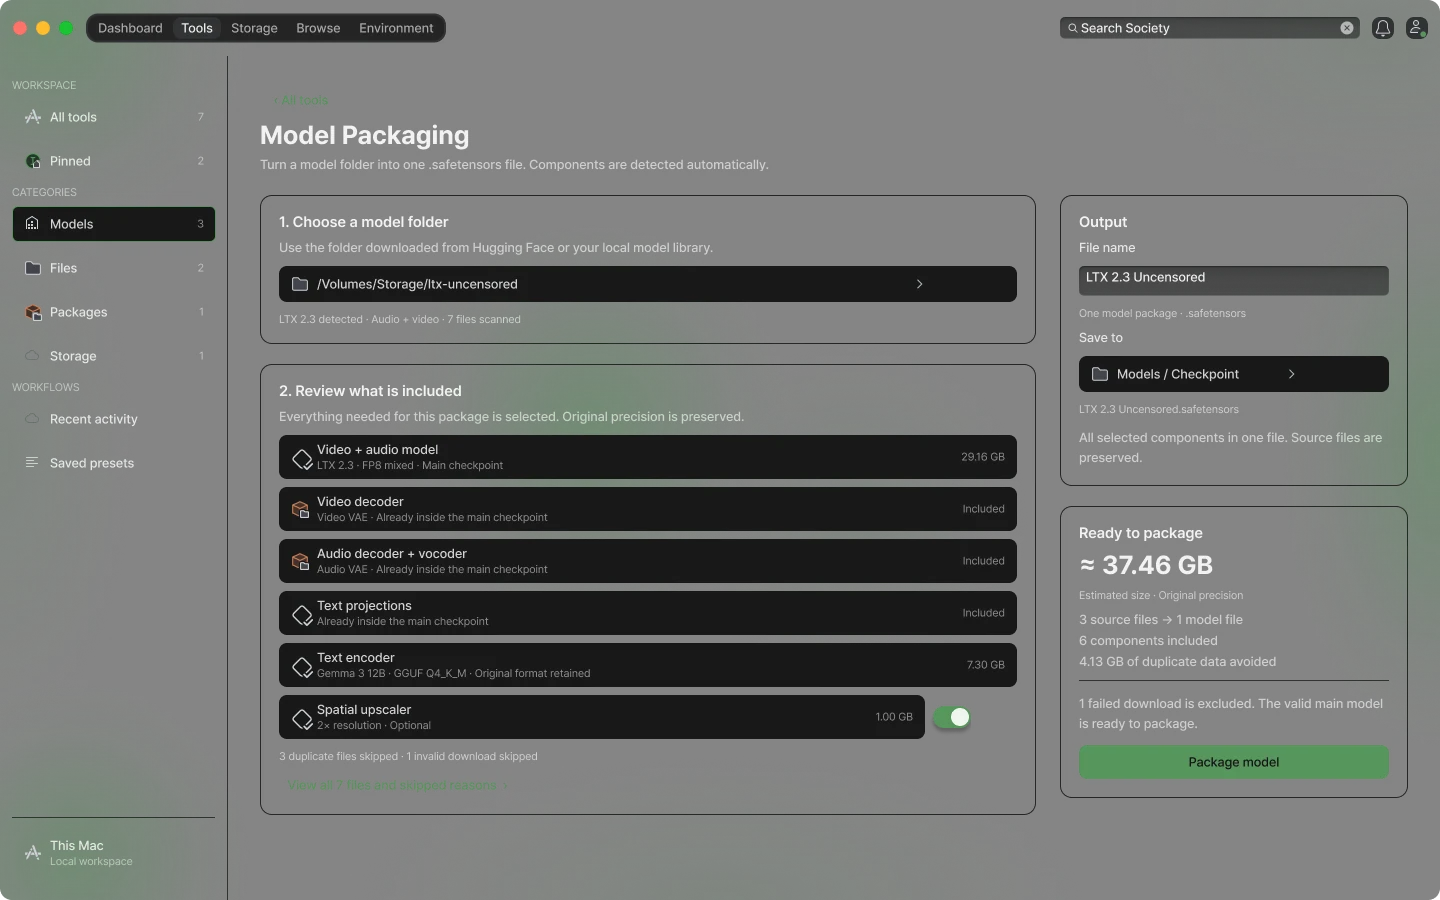1440x900 pixels.
Task: Click the ≈ 37.46 GB estimated size
Action: tap(1146, 565)
